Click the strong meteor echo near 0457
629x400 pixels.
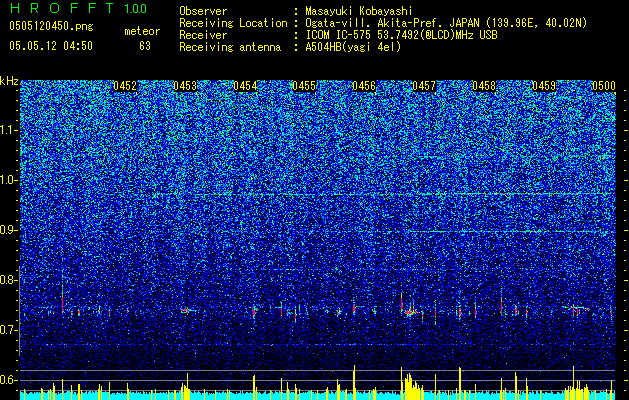pyautogui.click(x=411, y=311)
